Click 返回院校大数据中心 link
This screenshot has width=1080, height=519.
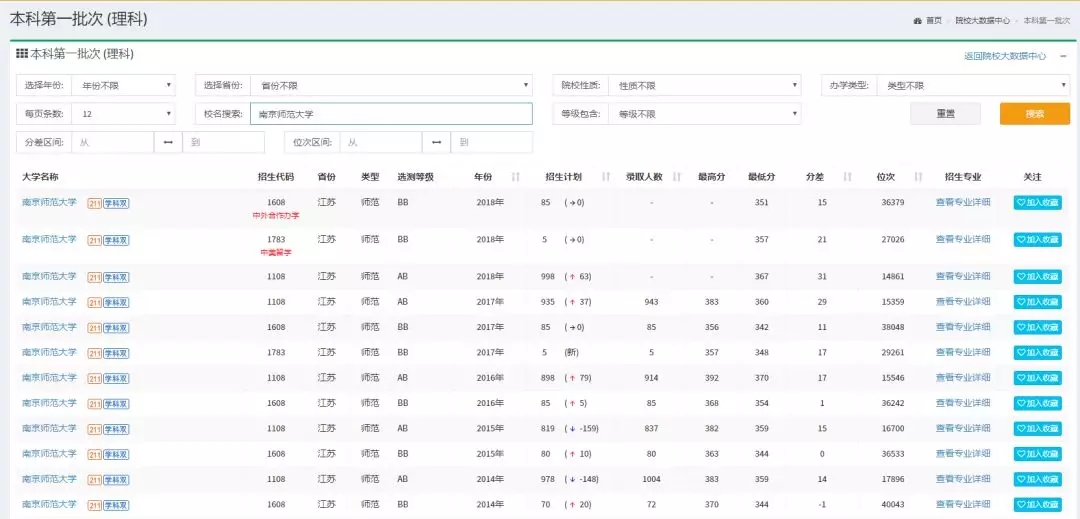(1004, 56)
